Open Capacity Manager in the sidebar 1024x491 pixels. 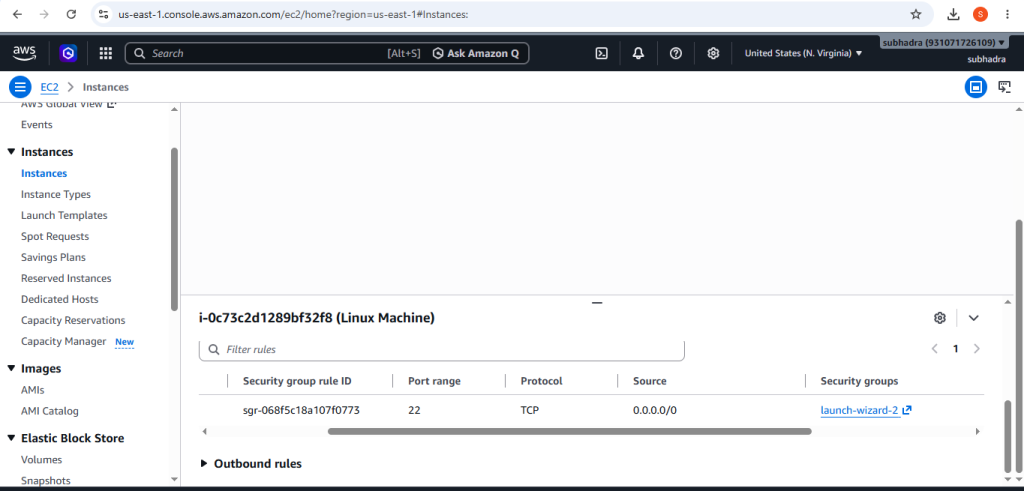tap(63, 341)
